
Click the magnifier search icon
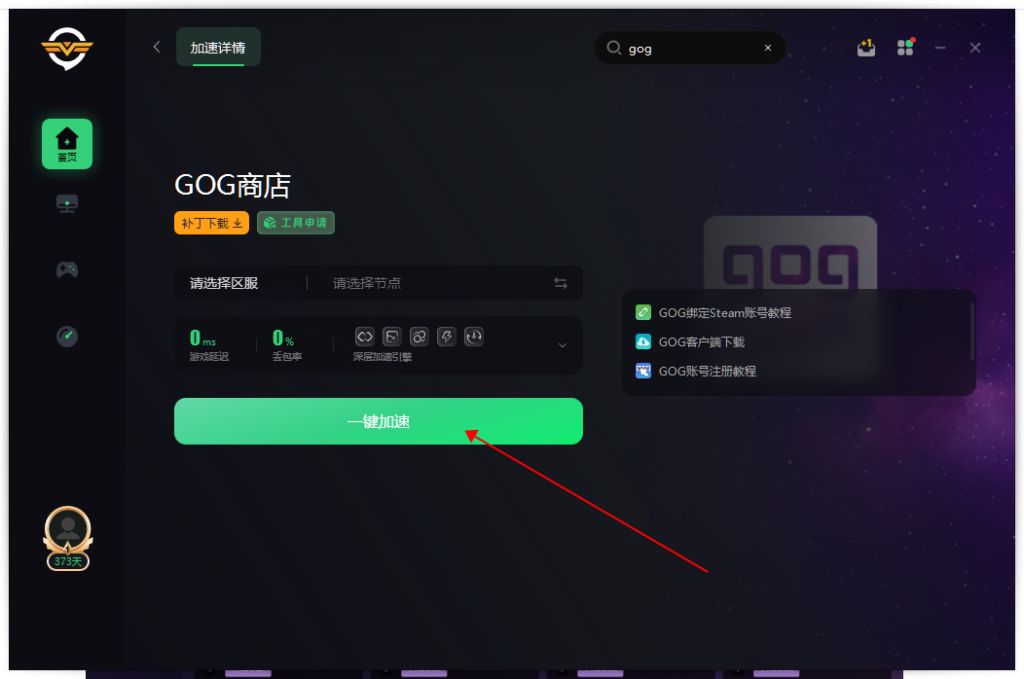[x=613, y=48]
